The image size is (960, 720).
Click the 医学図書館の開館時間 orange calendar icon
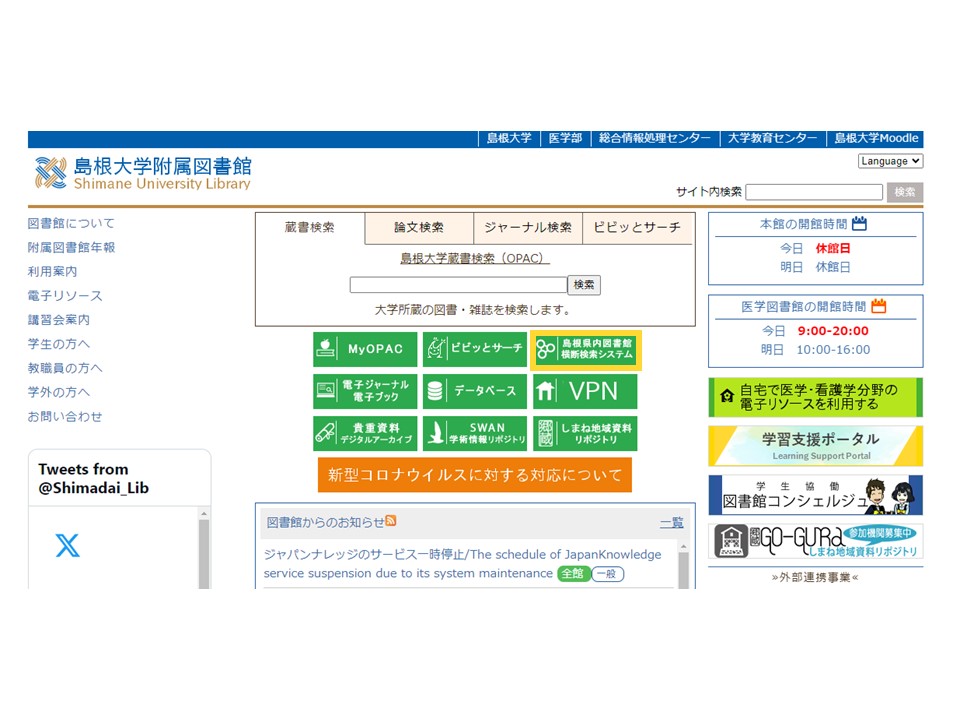pyautogui.click(x=878, y=306)
